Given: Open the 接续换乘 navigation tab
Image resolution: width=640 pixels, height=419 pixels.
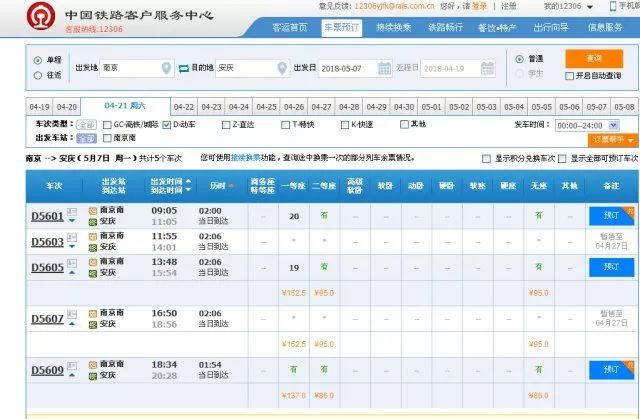Looking at the screenshot, I should click(x=393, y=28).
